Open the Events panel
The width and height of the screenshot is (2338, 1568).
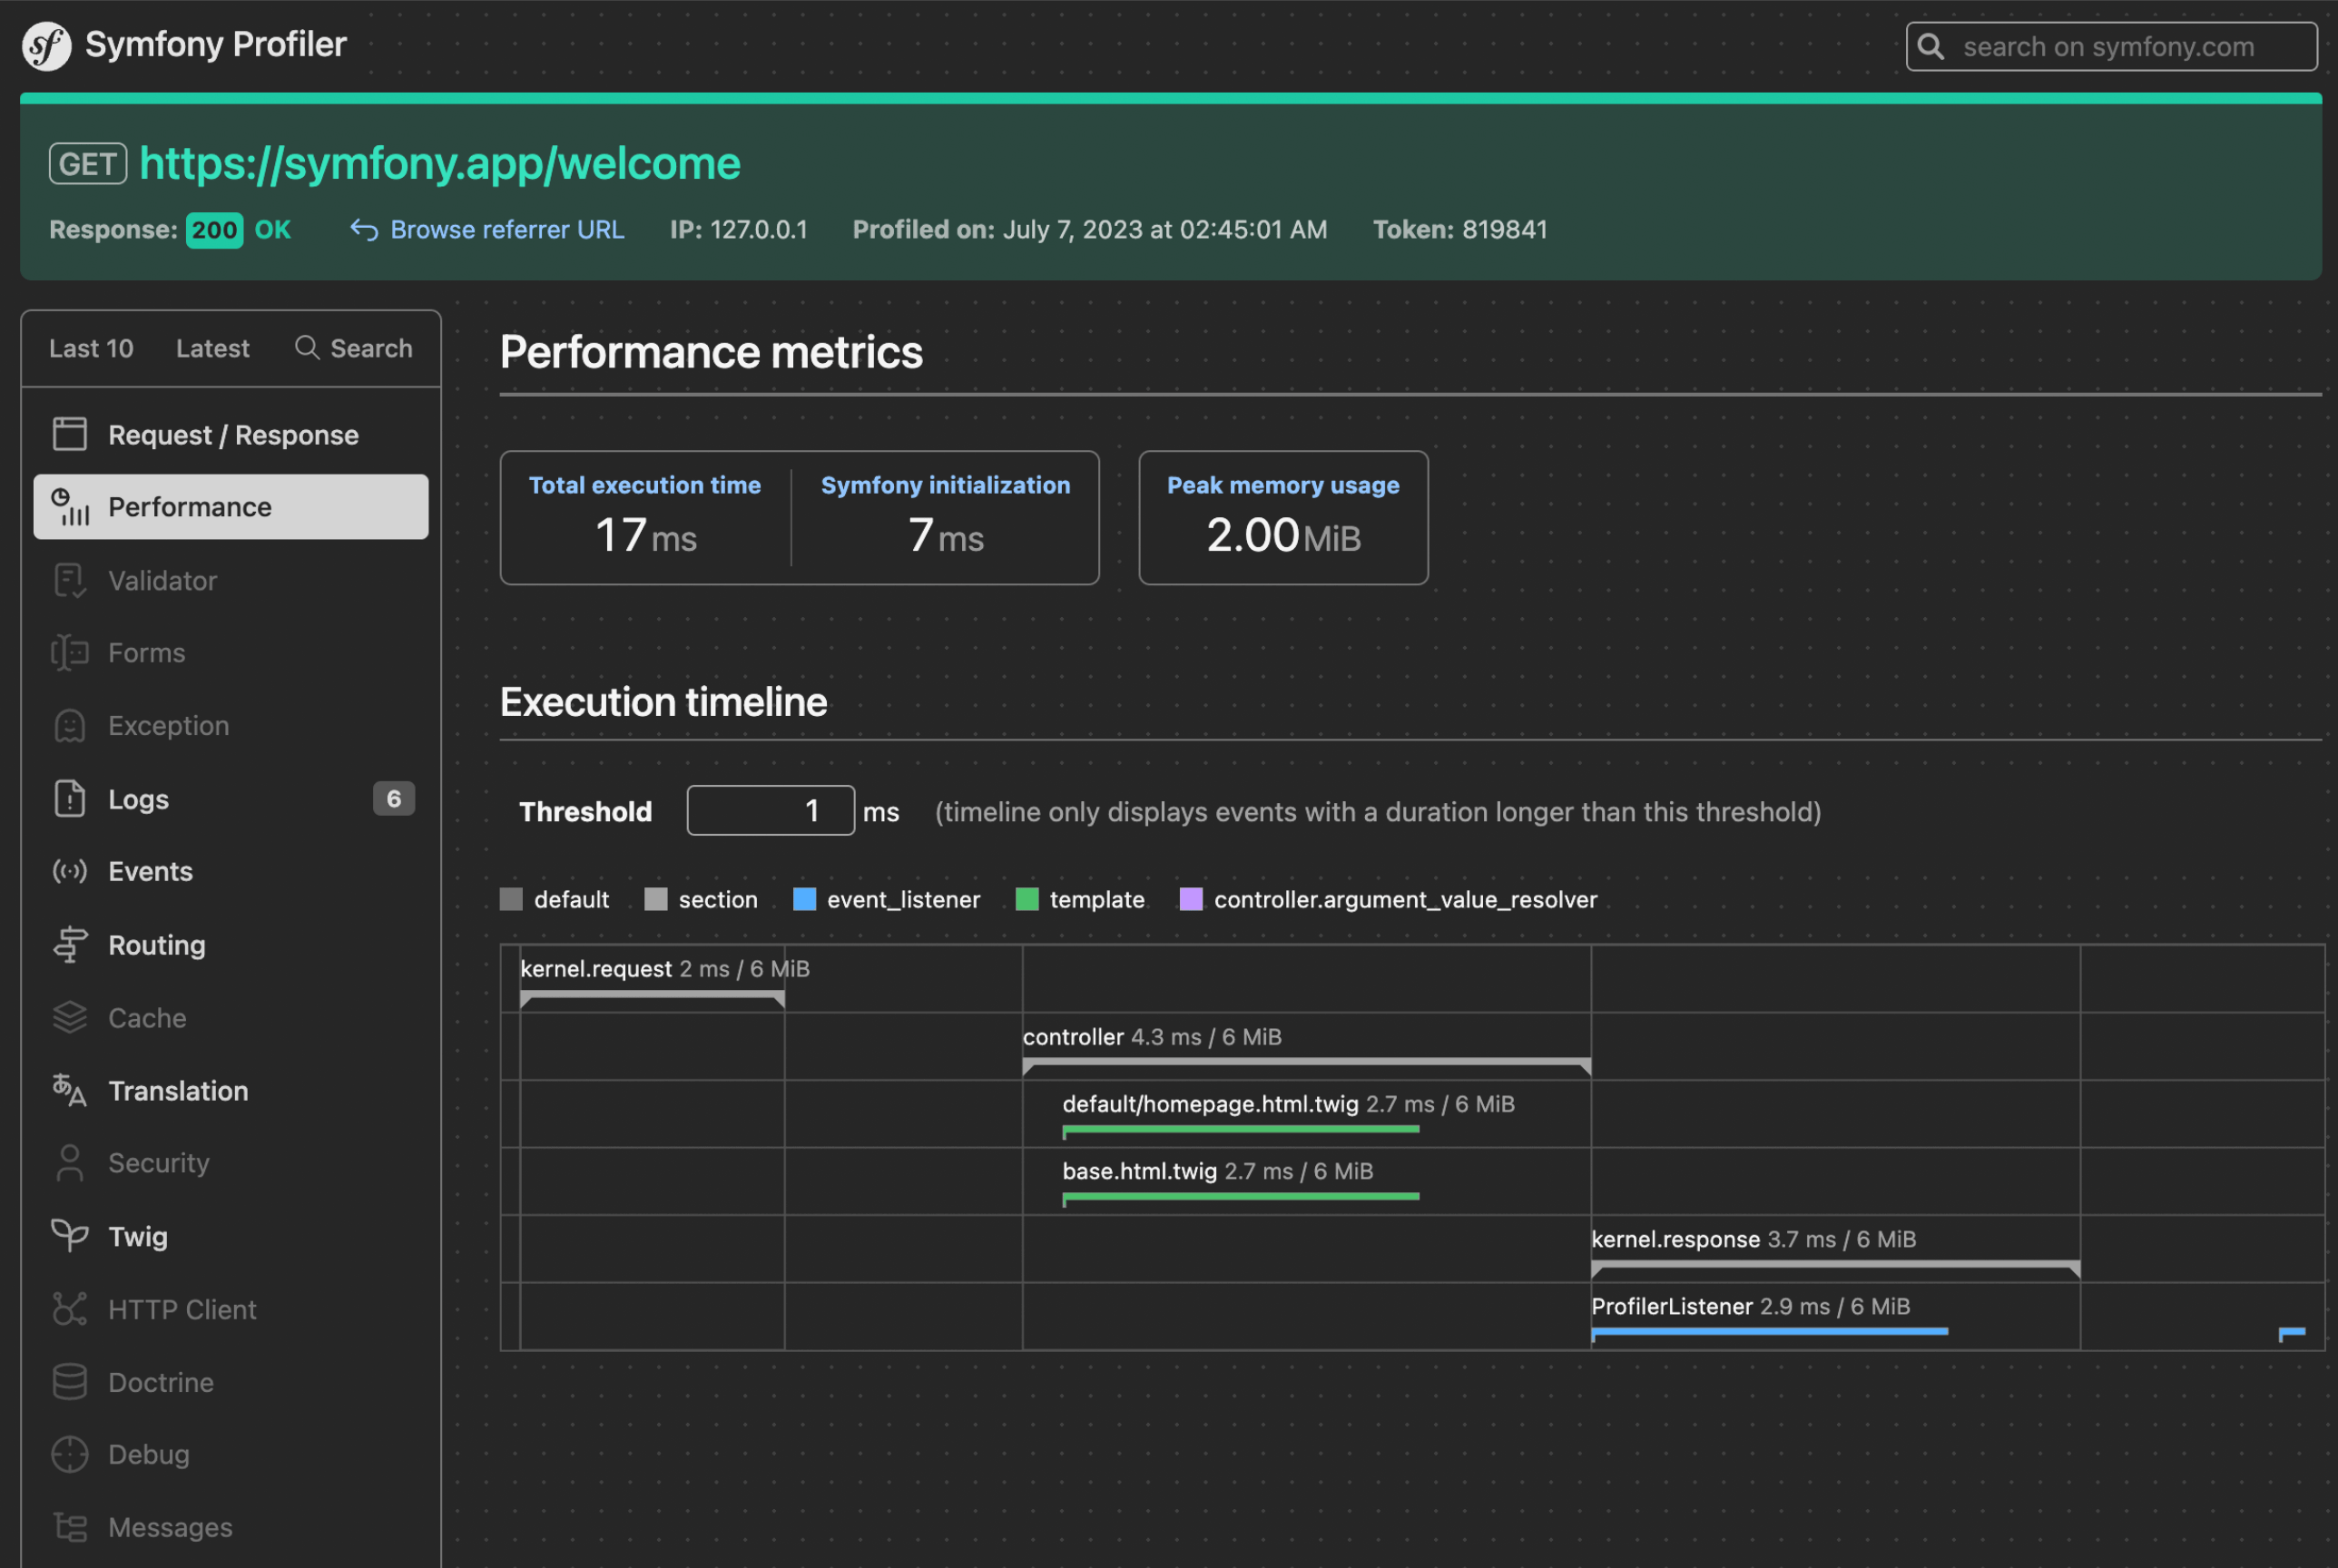coord(149,869)
